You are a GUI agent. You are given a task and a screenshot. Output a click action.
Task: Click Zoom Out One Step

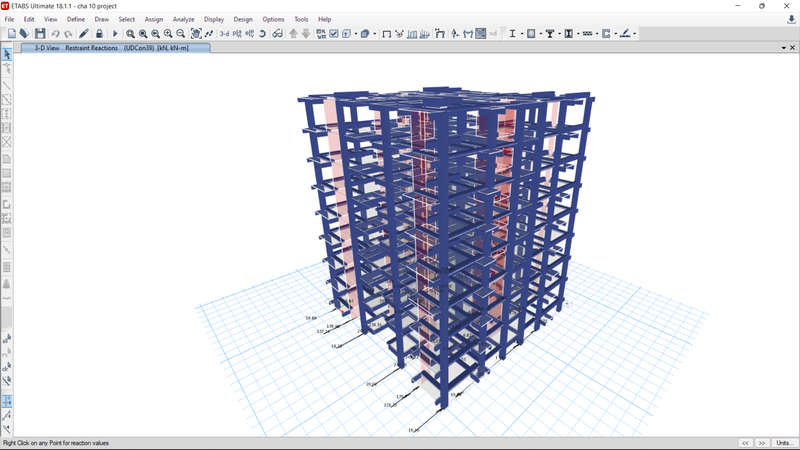[x=181, y=34]
